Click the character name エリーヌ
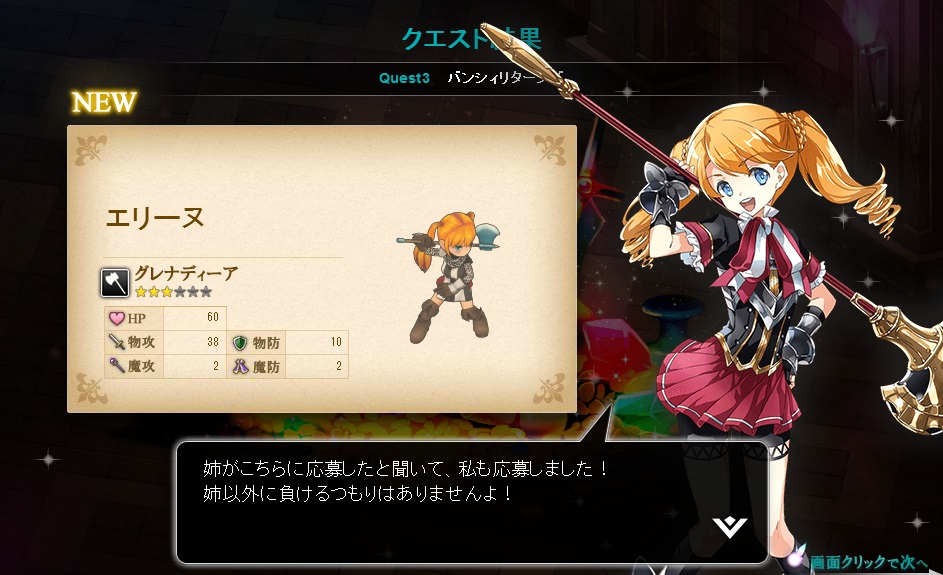Viewport: 943px width, 575px height. click(x=155, y=218)
